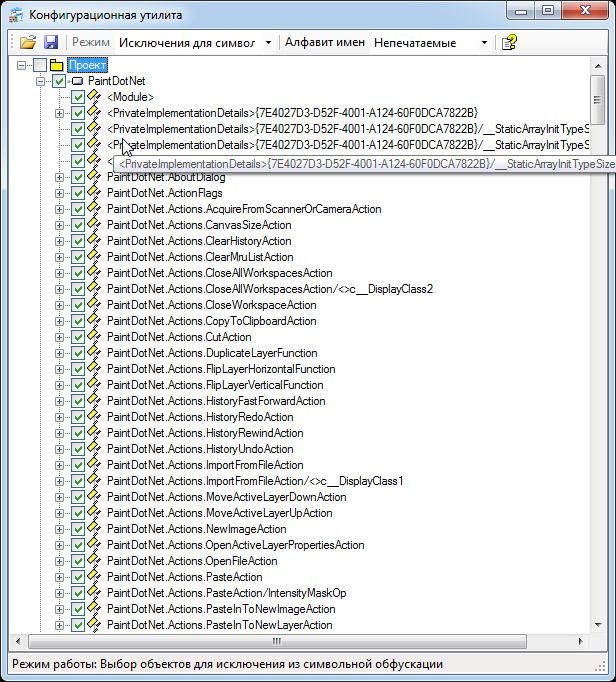Uncheck PaintDotNet.Actions.PasteAction checkbox
Image resolution: width=616 pixels, height=682 pixels.
[x=78, y=577]
